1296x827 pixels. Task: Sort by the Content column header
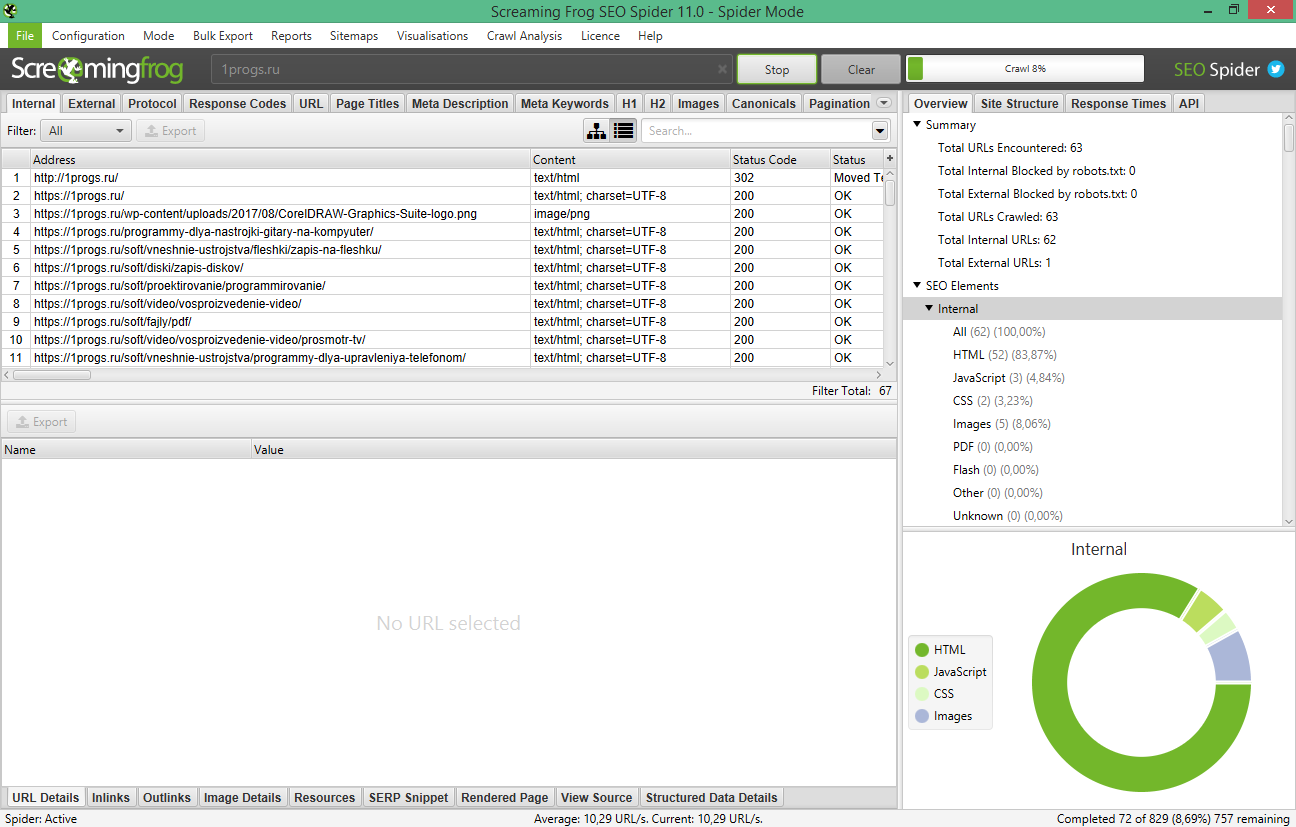point(631,159)
